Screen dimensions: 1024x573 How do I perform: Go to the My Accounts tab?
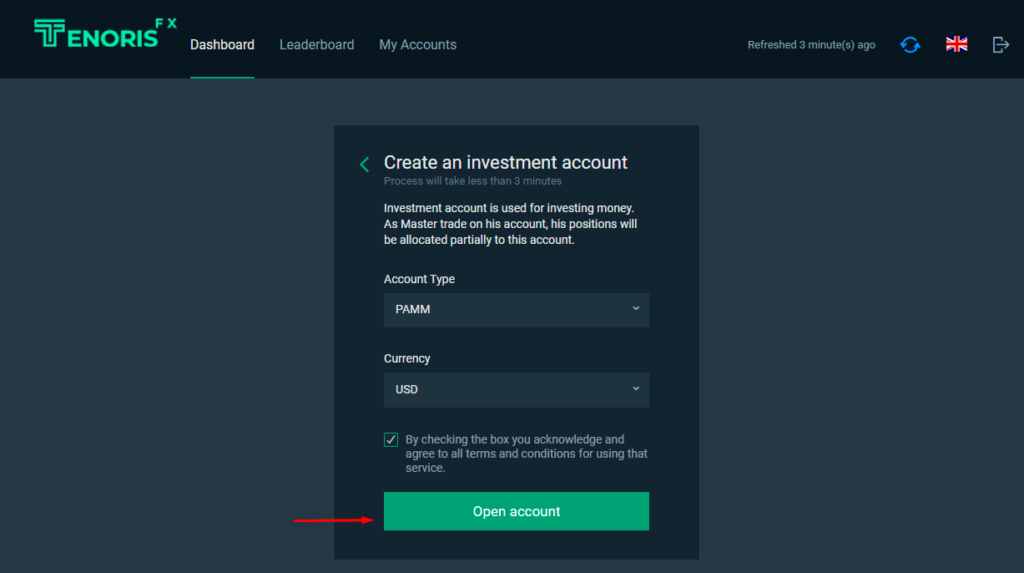point(417,45)
